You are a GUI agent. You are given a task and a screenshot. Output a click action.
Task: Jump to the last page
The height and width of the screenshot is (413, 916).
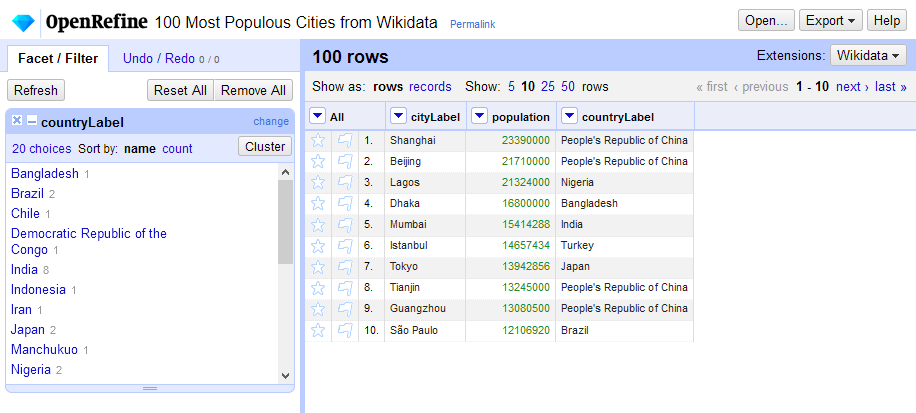pyautogui.click(x=890, y=87)
